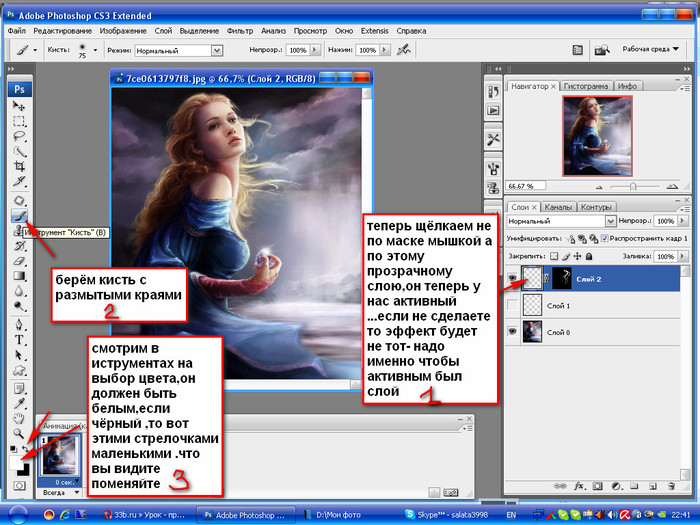Select the Eyedropper tool
Image resolution: width=700 pixels, height=525 pixels.
19,404
